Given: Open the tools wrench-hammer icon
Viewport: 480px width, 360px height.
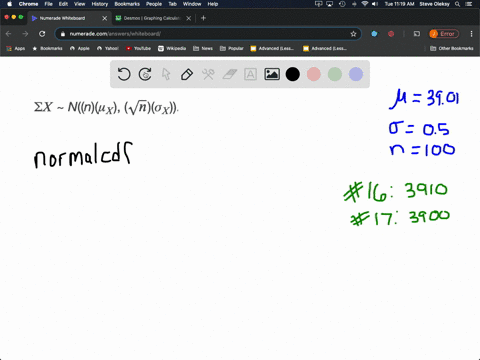Looking at the screenshot, I should coord(208,74).
